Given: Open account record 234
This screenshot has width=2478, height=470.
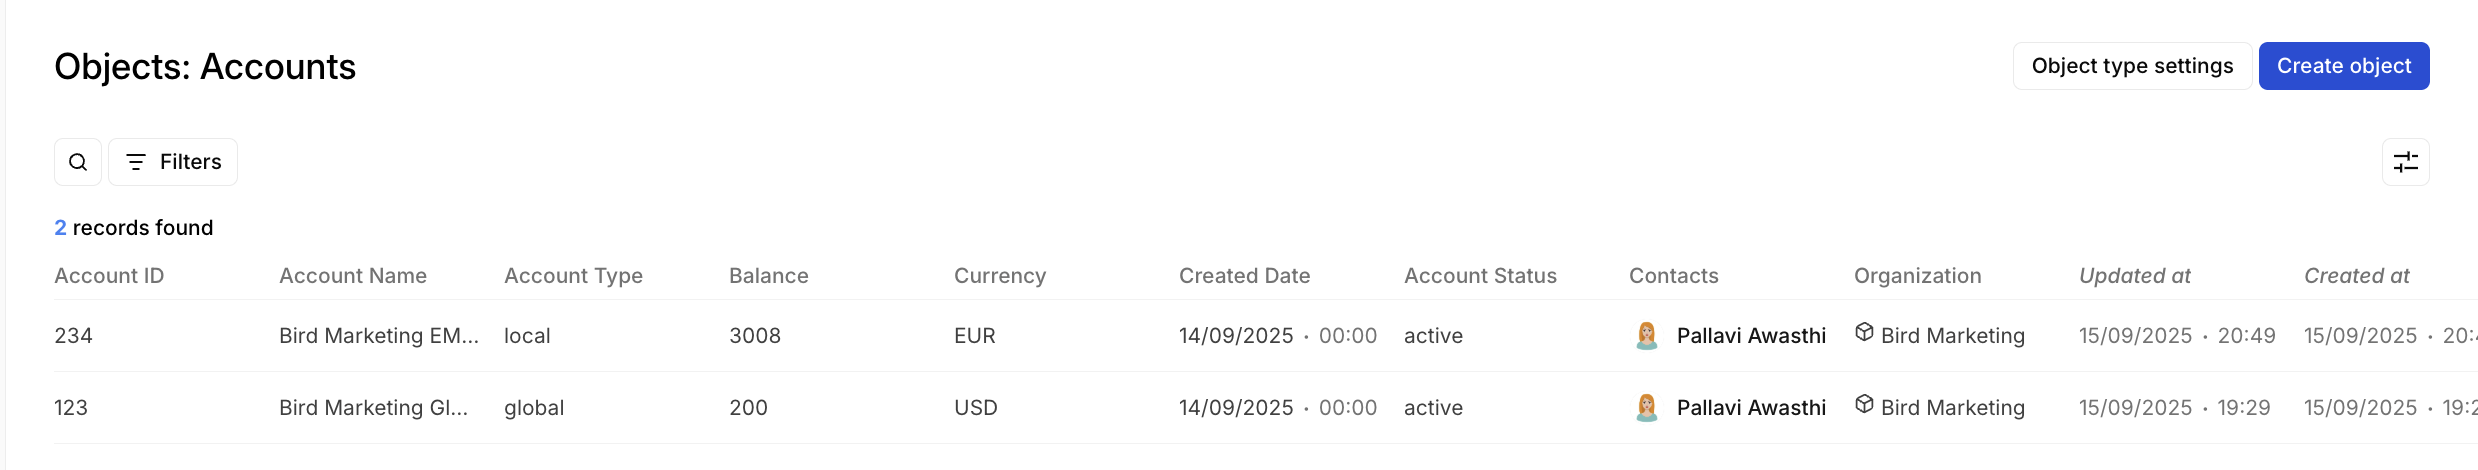Looking at the screenshot, I should pos(73,336).
